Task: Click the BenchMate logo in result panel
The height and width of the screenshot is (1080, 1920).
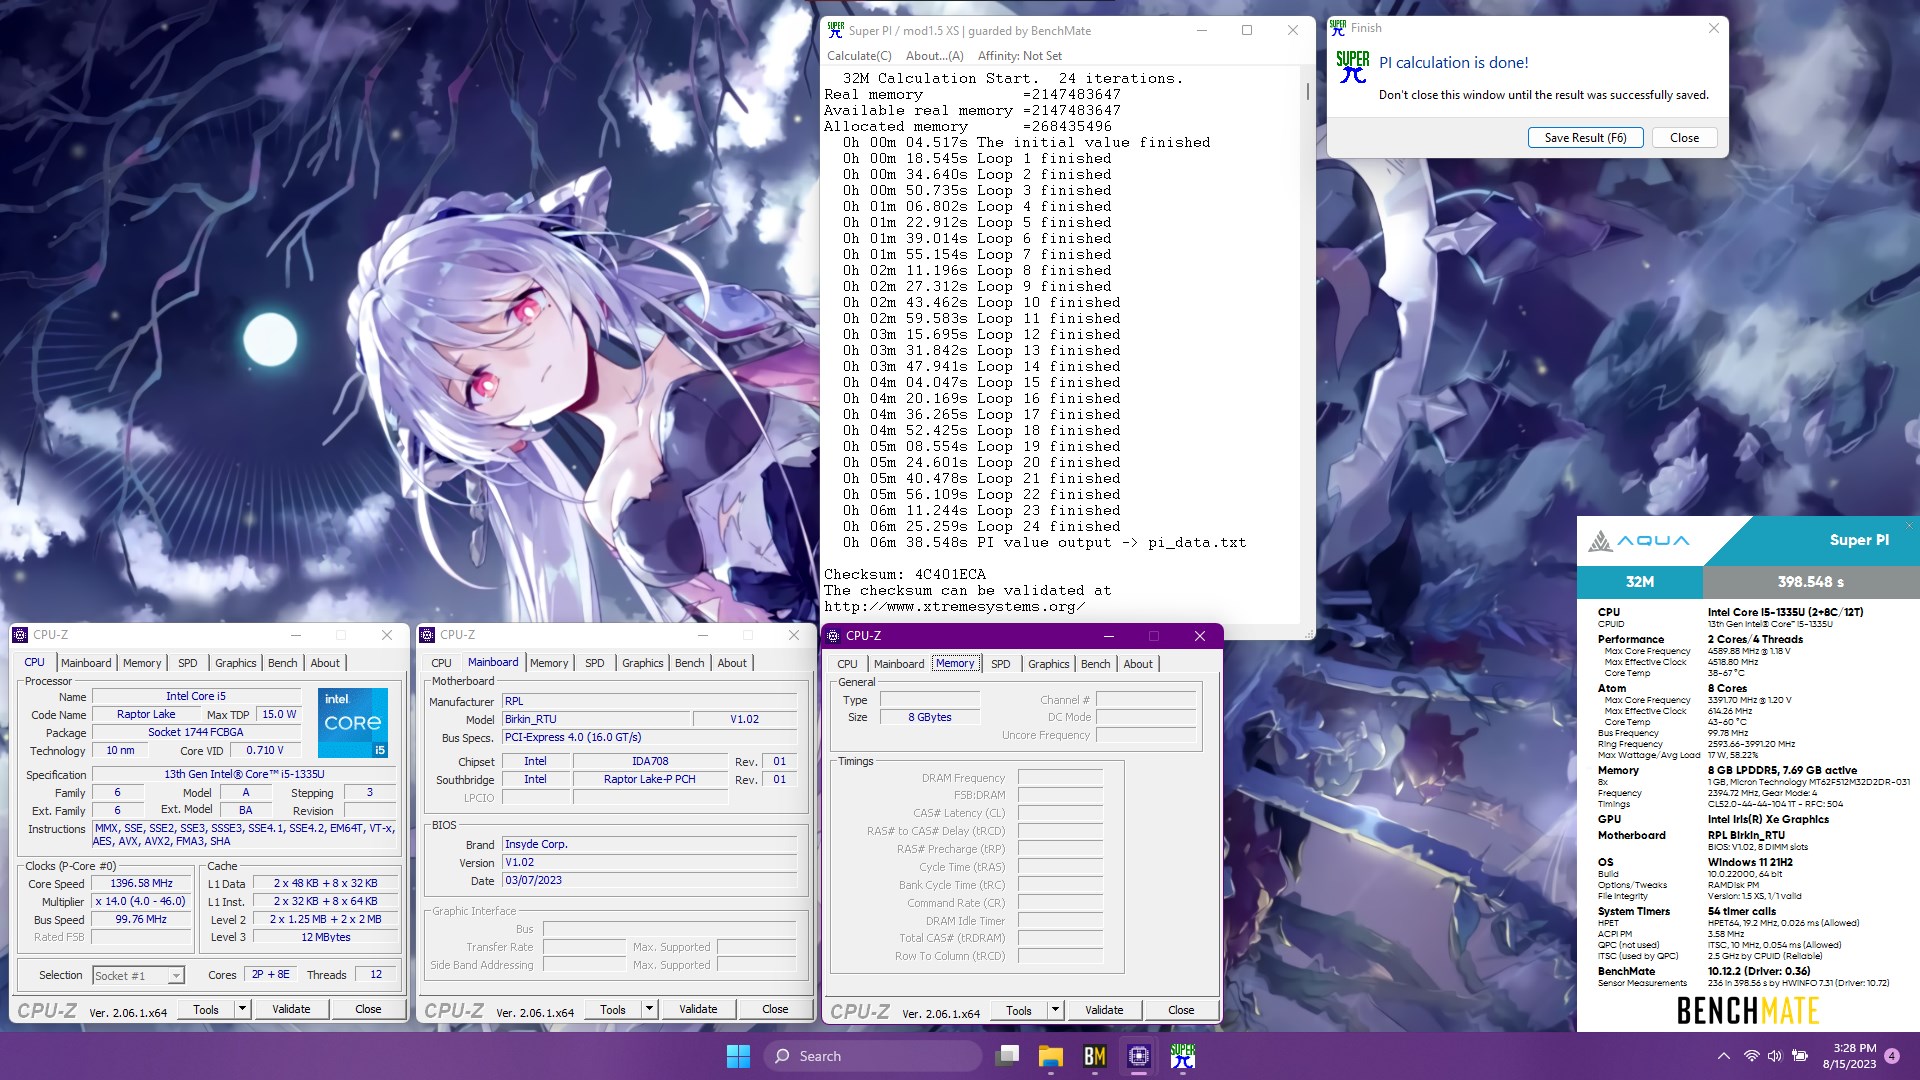Action: (x=1747, y=1011)
